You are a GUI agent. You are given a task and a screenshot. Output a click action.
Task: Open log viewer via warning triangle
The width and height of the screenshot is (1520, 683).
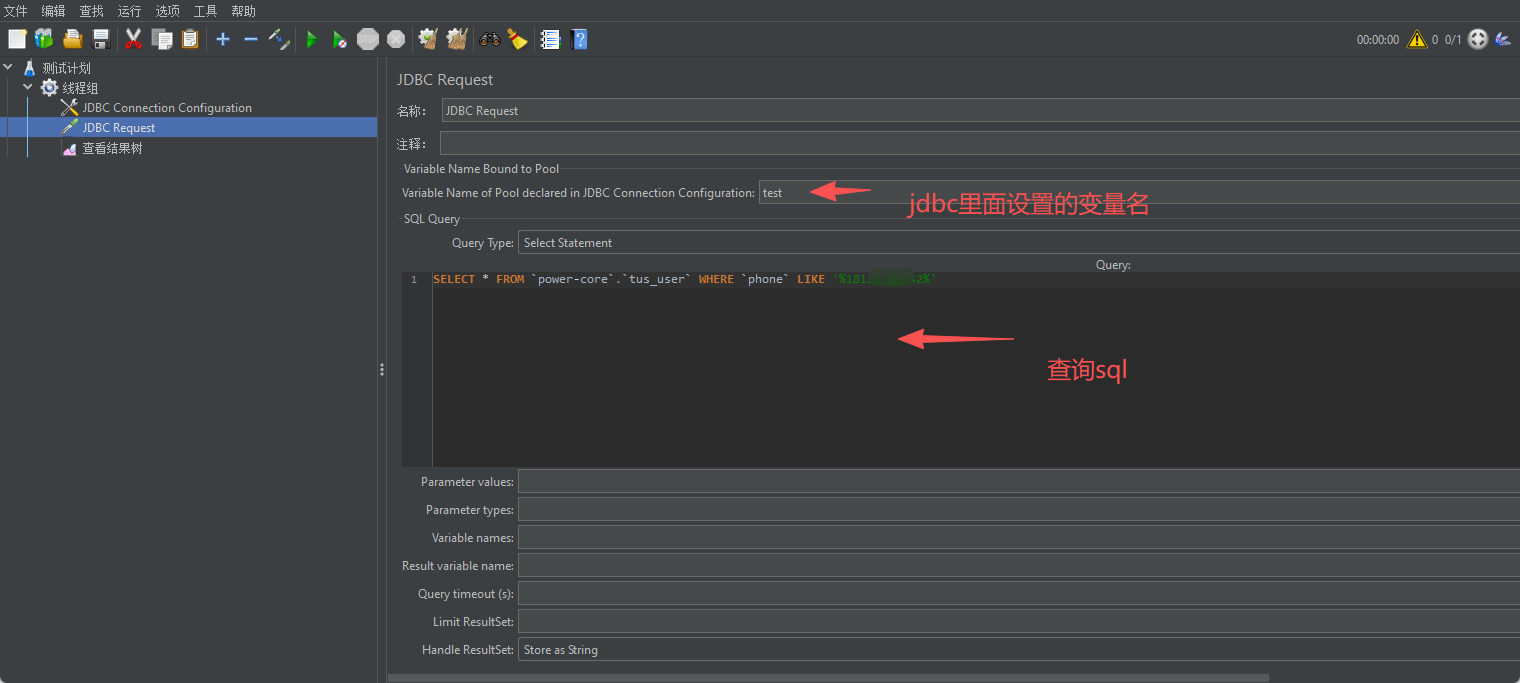pos(1416,40)
